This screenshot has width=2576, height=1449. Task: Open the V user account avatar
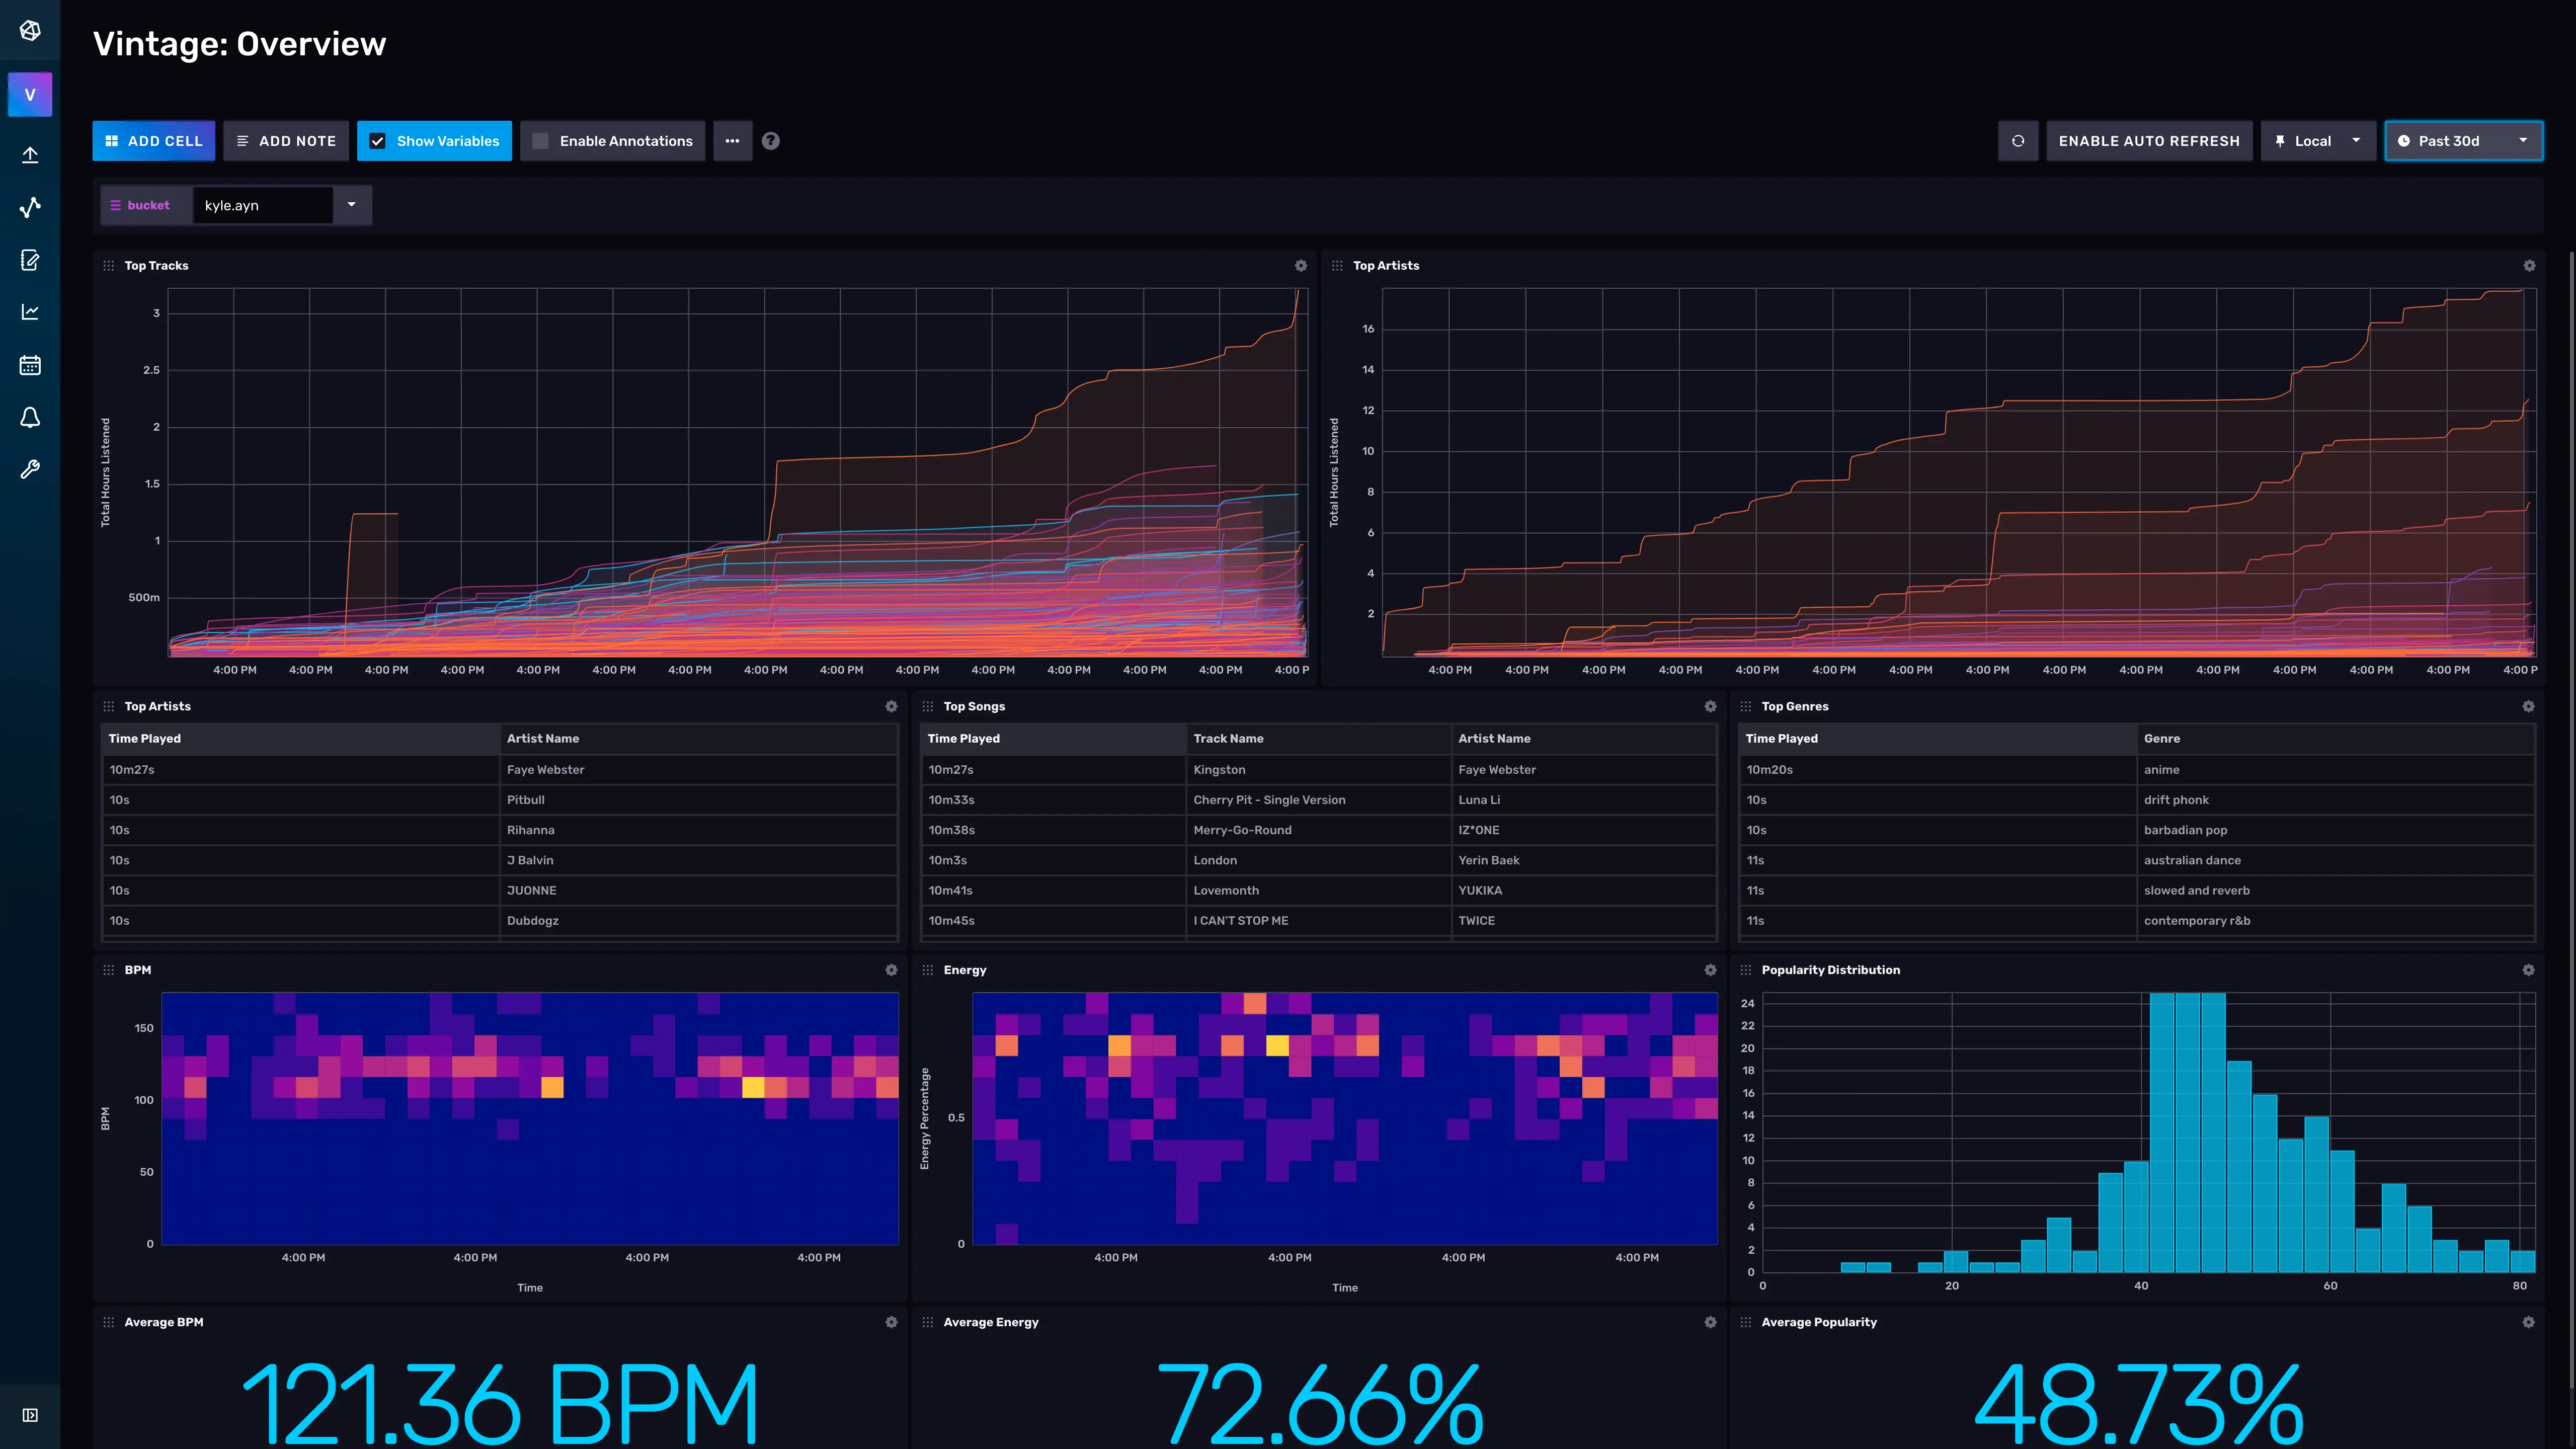(x=30, y=95)
